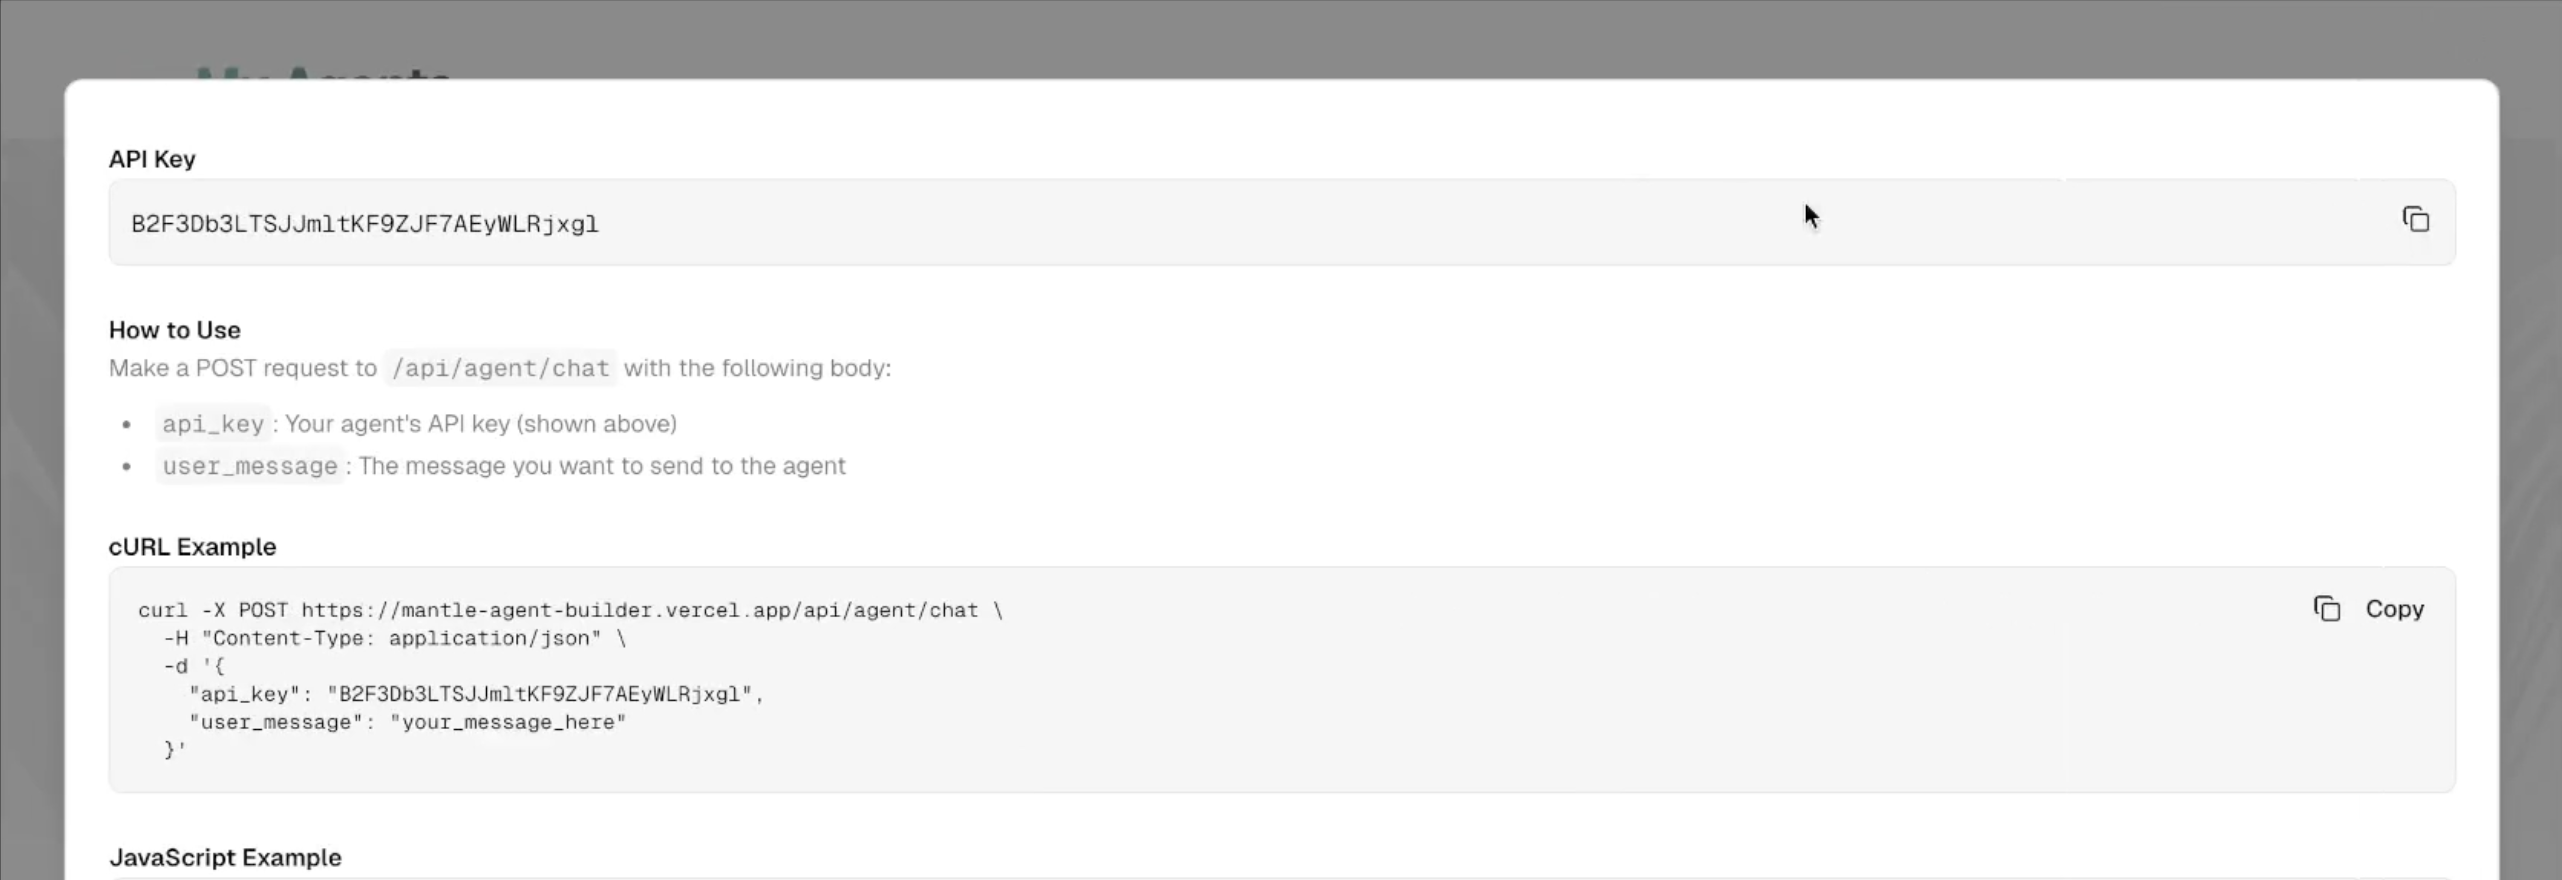Copy the API key with the copy icon
The height and width of the screenshot is (880, 2562).
click(2415, 220)
